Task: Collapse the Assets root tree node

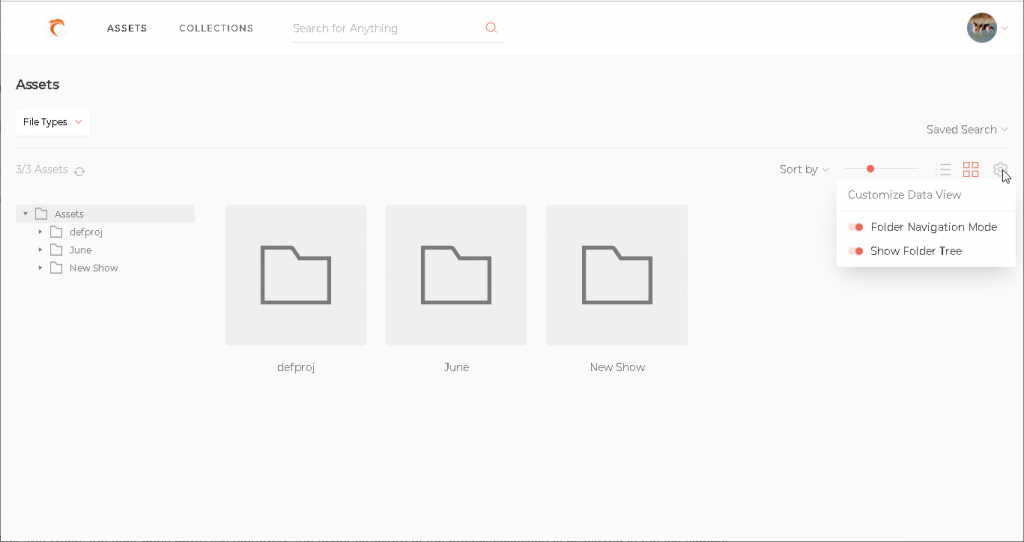Action: coord(25,214)
